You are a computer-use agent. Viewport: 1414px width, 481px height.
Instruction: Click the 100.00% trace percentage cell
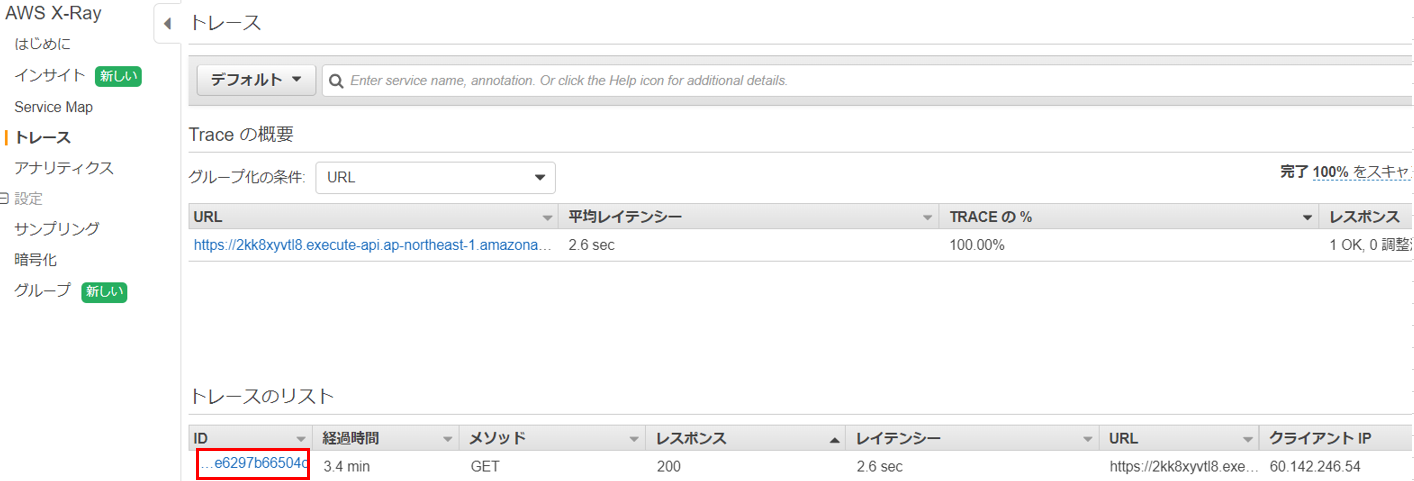click(x=977, y=245)
